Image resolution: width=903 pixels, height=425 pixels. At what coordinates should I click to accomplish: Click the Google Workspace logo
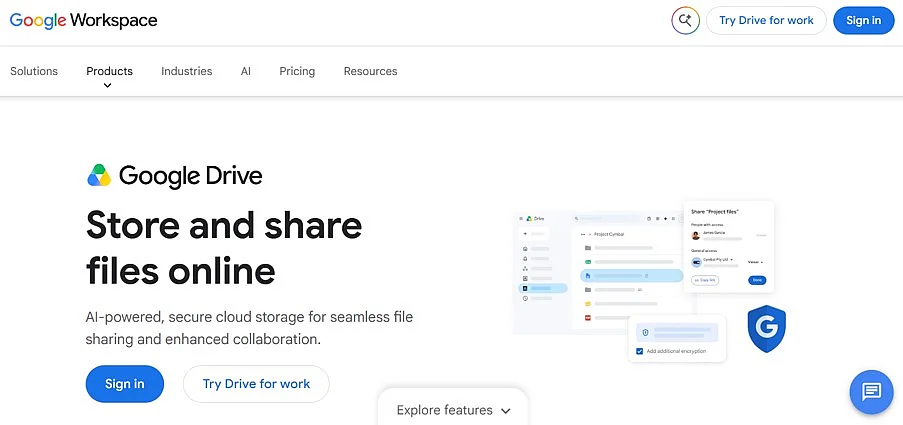click(x=84, y=21)
